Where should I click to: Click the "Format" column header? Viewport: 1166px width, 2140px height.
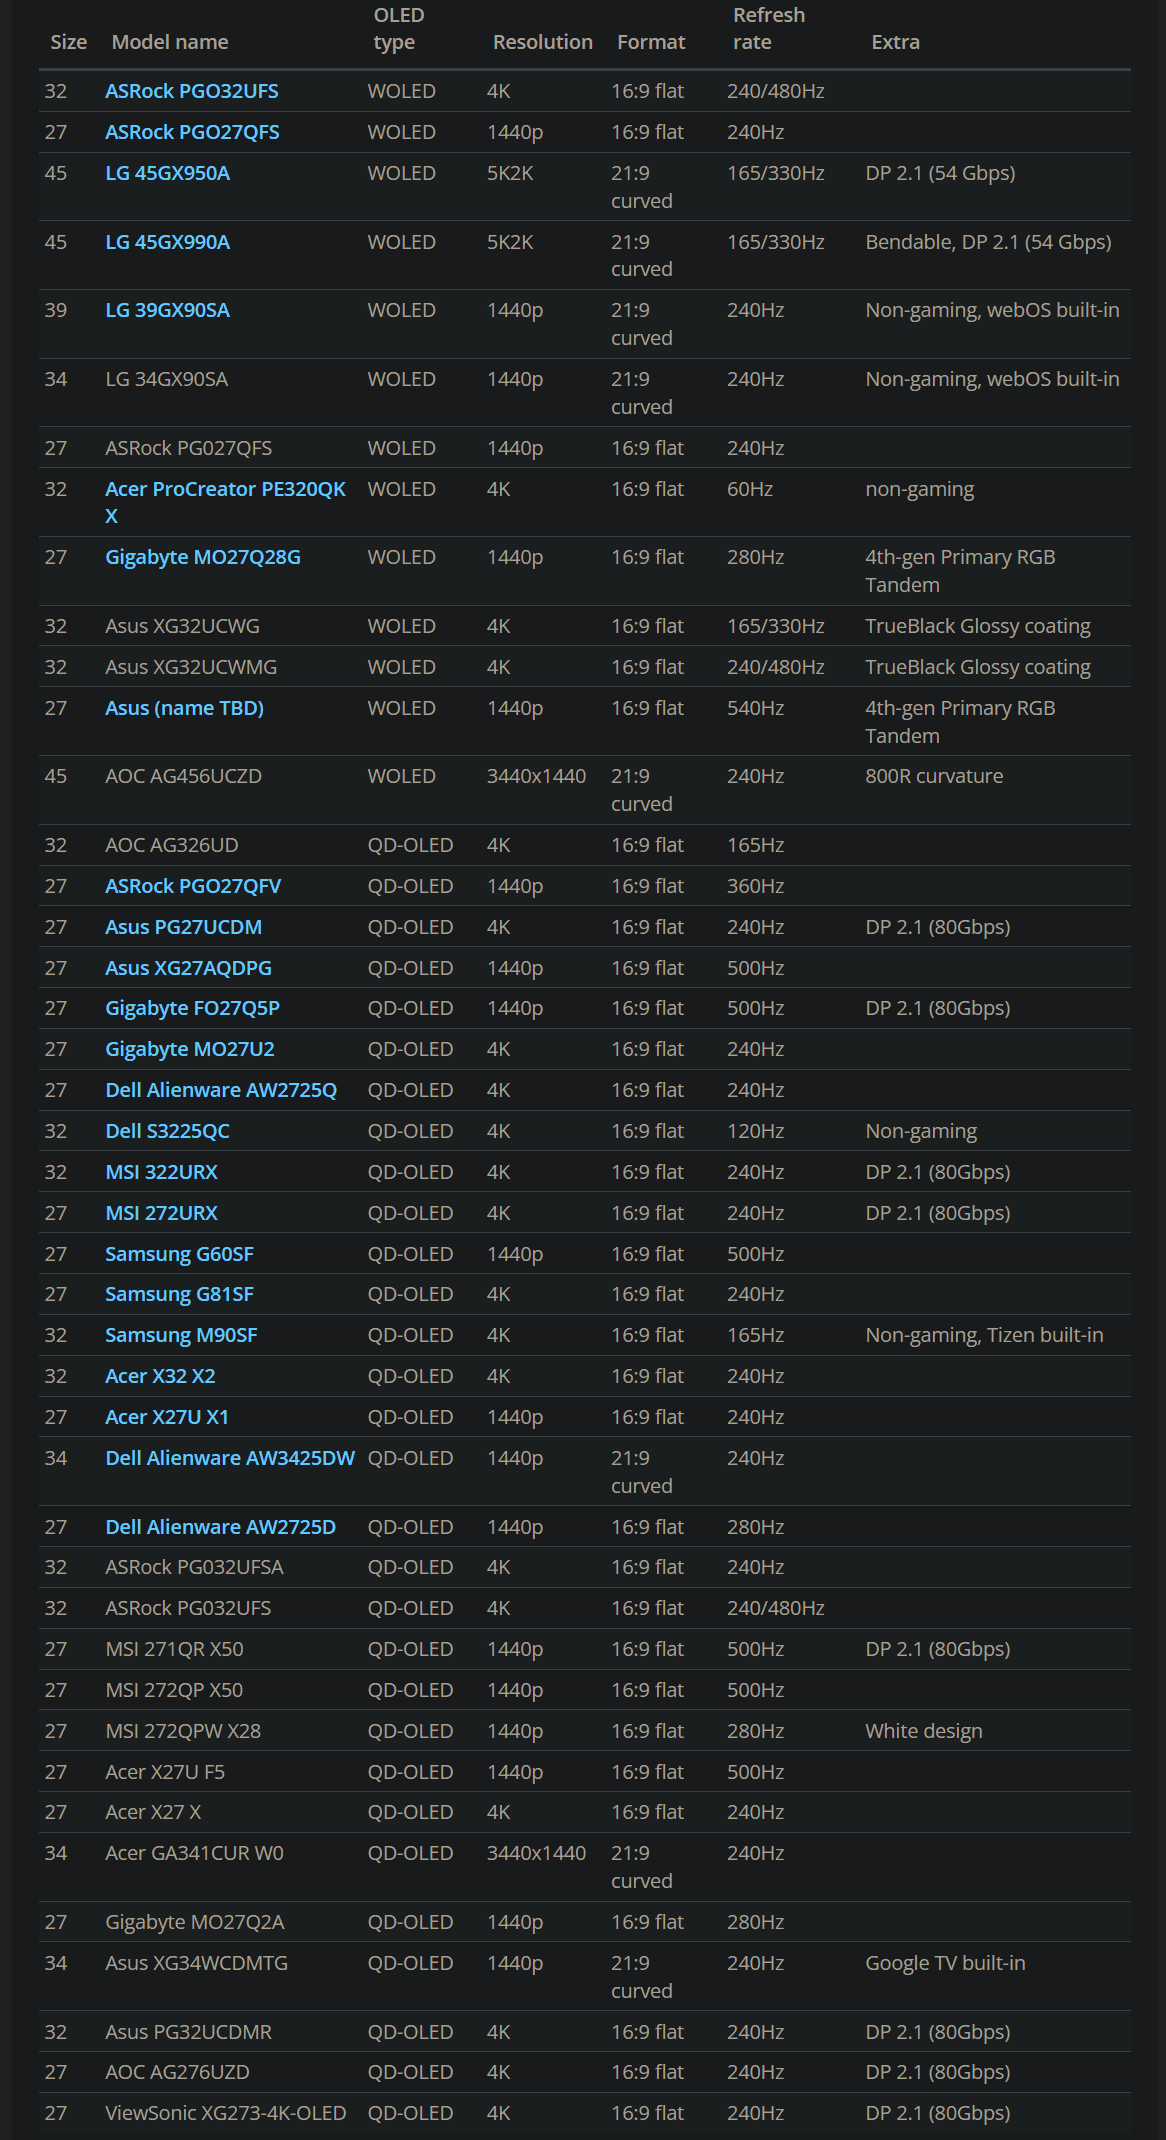(651, 42)
